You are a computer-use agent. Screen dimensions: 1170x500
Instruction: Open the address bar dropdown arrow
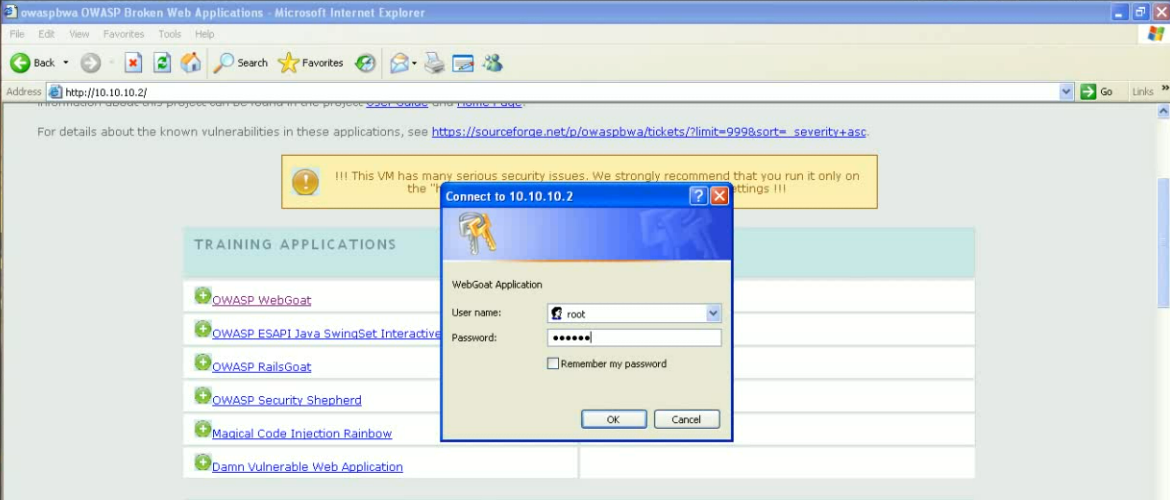[x=1066, y=92]
